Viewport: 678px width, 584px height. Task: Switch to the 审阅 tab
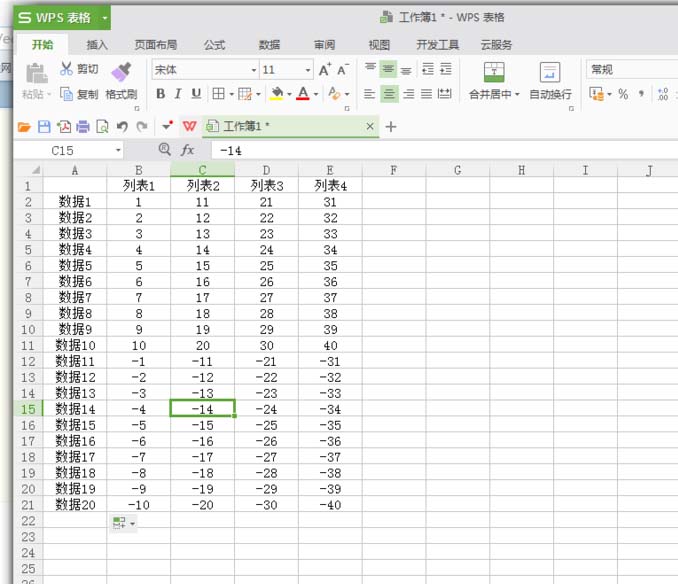324,45
